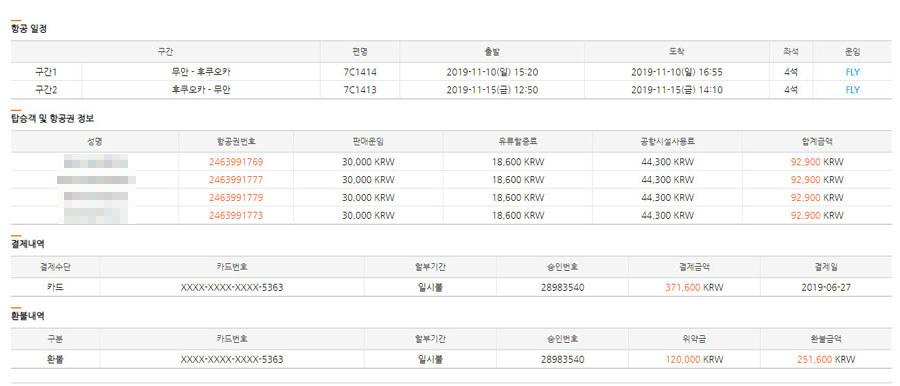
Task: Click the refund amount 251,600 KRW
Action: click(x=826, y=360)
